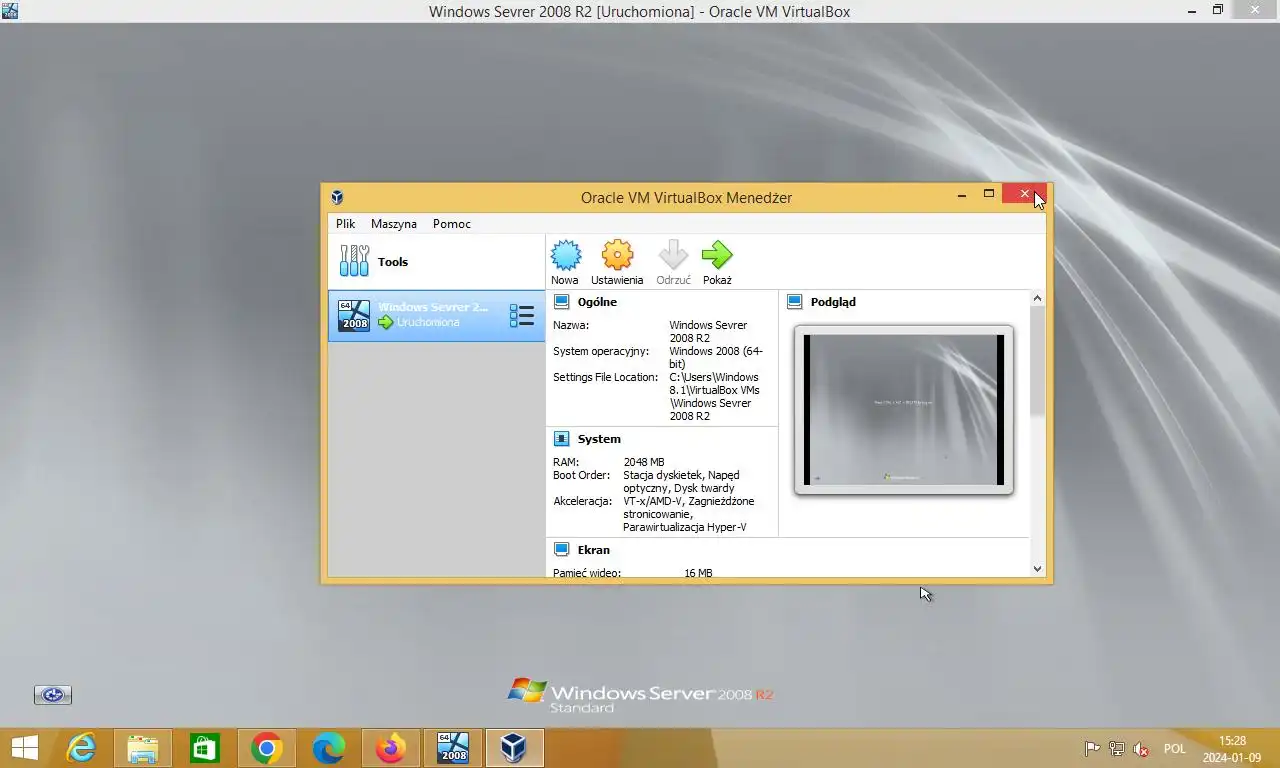The width and height of the screenshot is (1280, 768).
Task: Click the Ogólne section heading text
Action: point(597,302)
